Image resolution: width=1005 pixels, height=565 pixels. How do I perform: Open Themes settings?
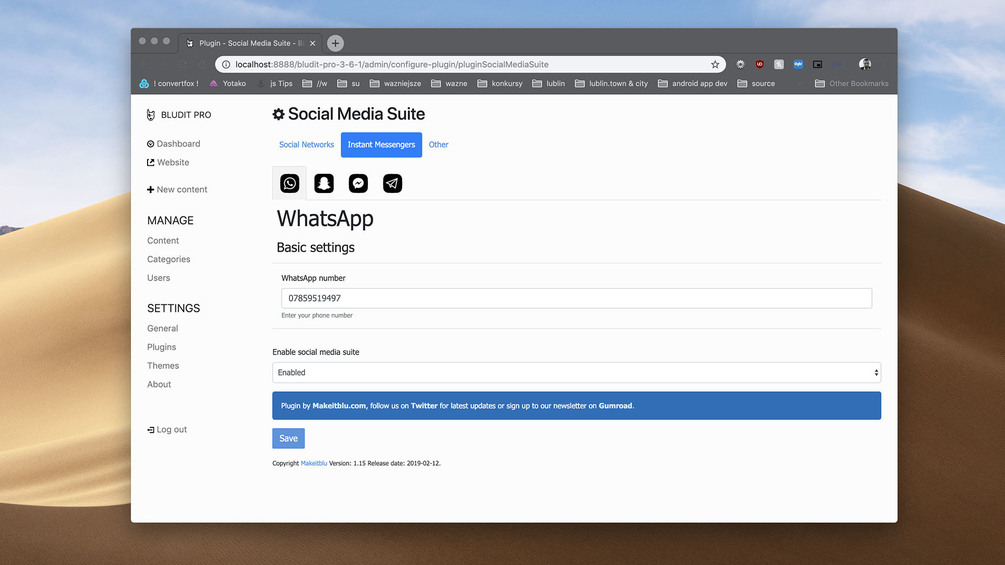coord(163,365)
